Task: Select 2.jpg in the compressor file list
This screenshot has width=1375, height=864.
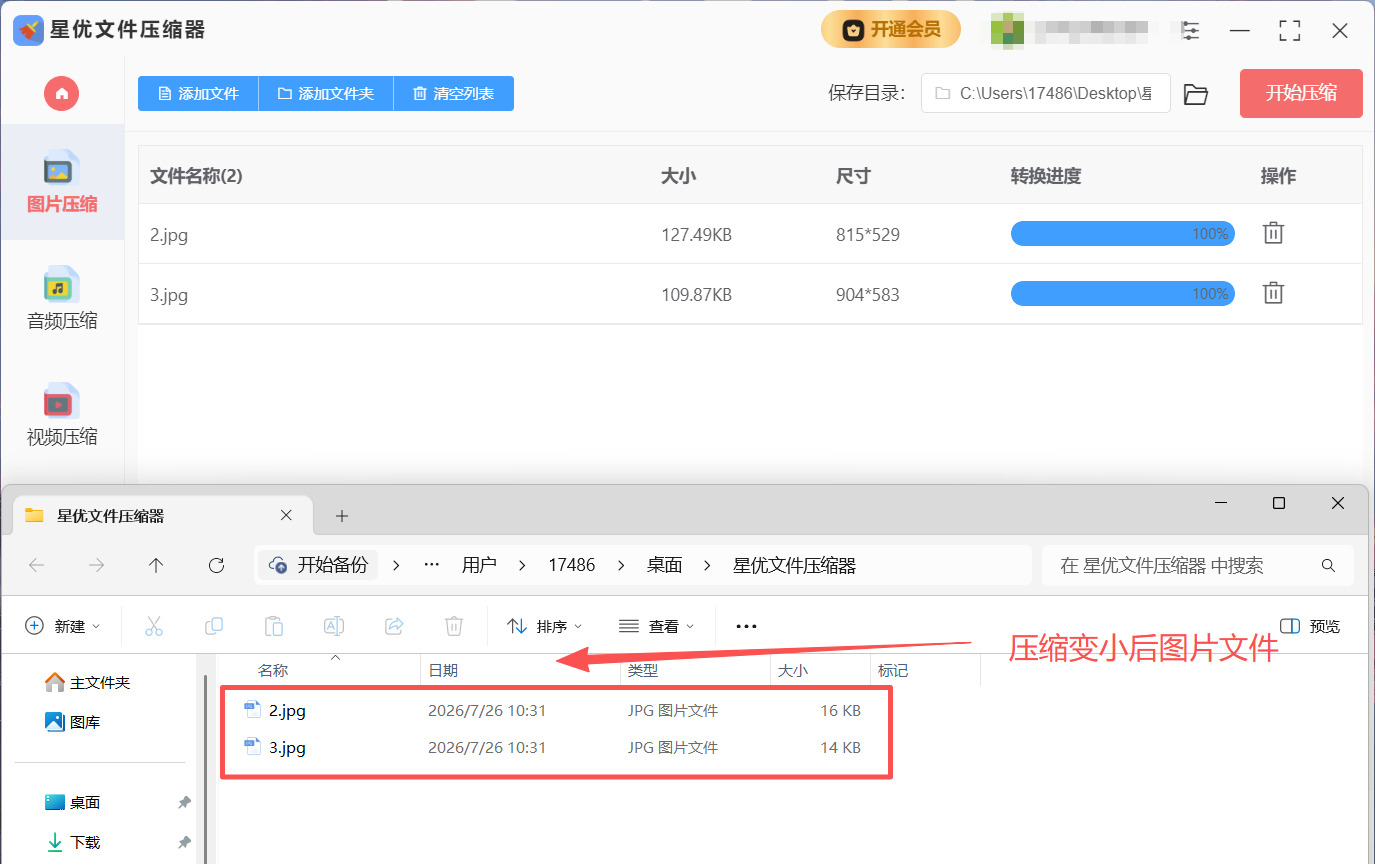Action: (x=169, y=235)
